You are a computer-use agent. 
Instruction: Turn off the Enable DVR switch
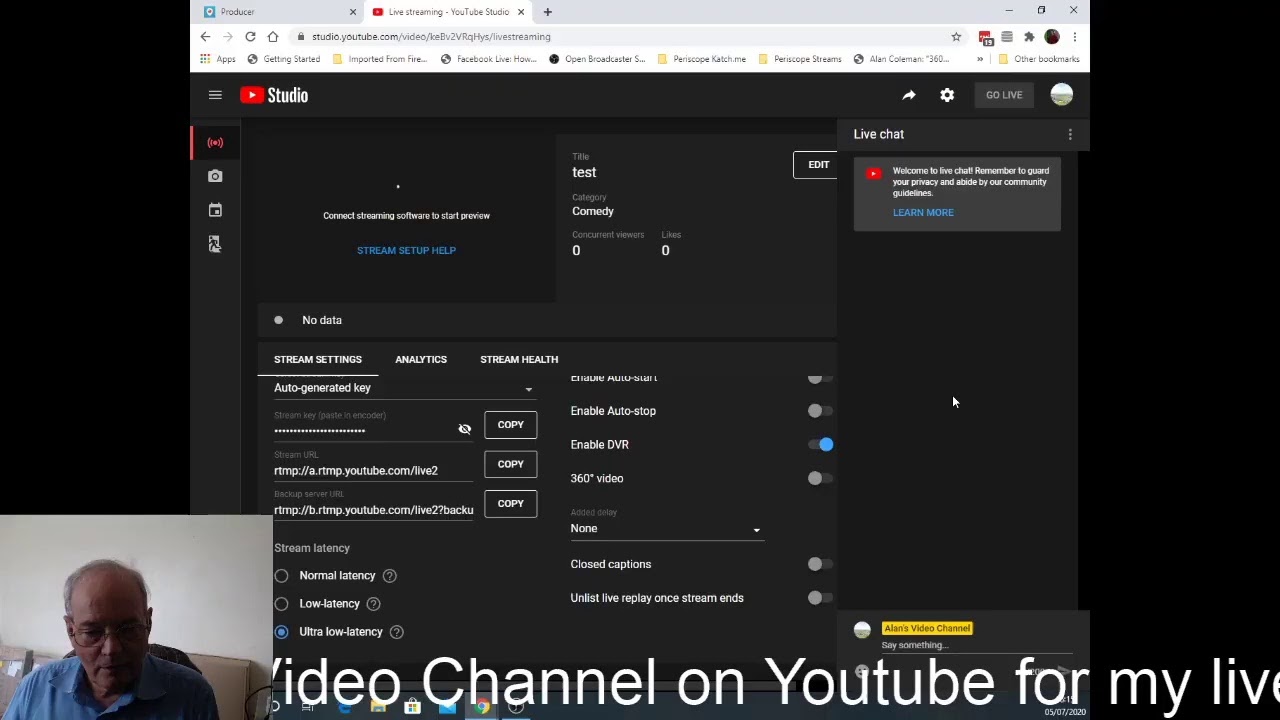820,445
